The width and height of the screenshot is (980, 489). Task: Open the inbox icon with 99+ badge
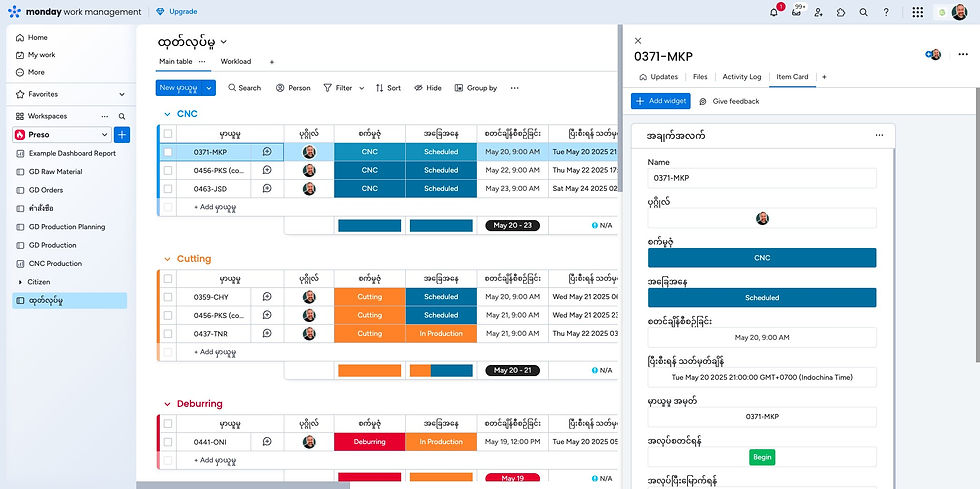click(x=796, y=12)
